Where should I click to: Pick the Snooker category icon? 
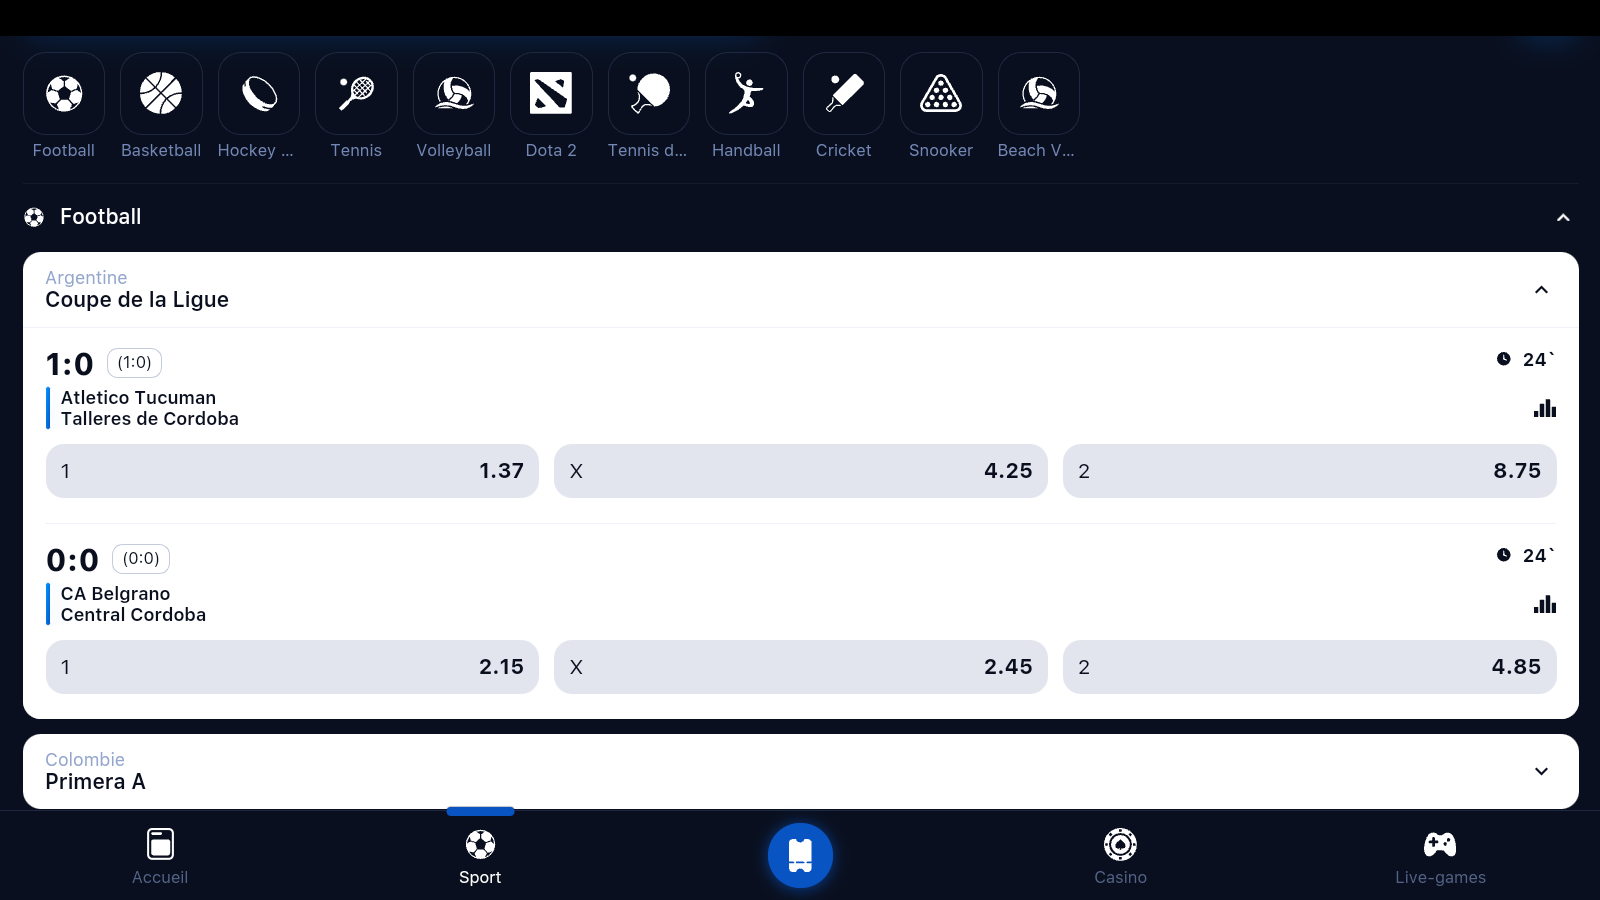941,94
